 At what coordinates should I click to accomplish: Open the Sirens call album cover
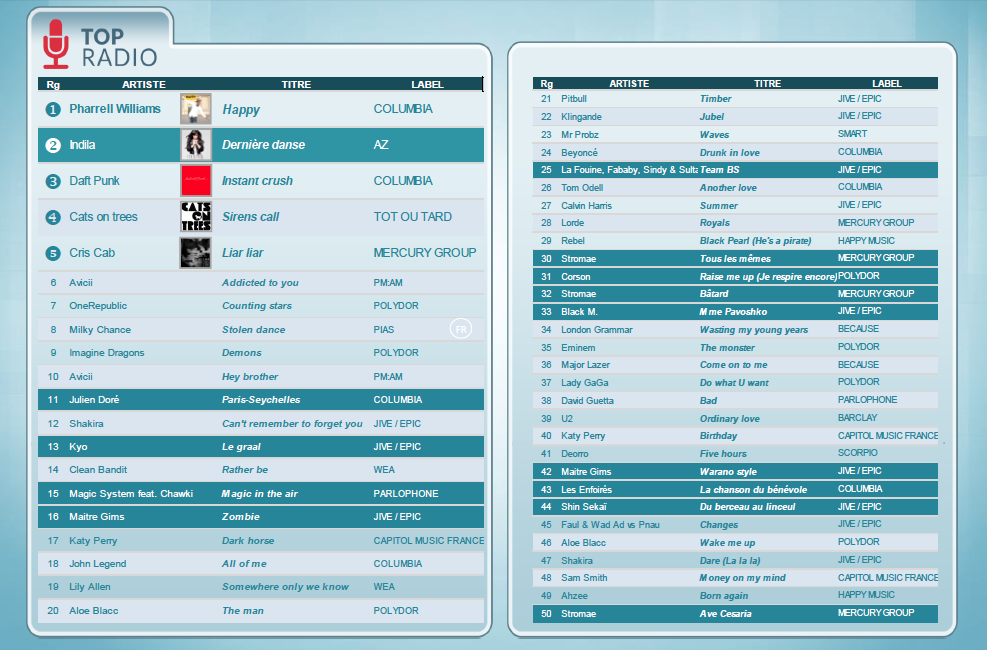[196, 217]
